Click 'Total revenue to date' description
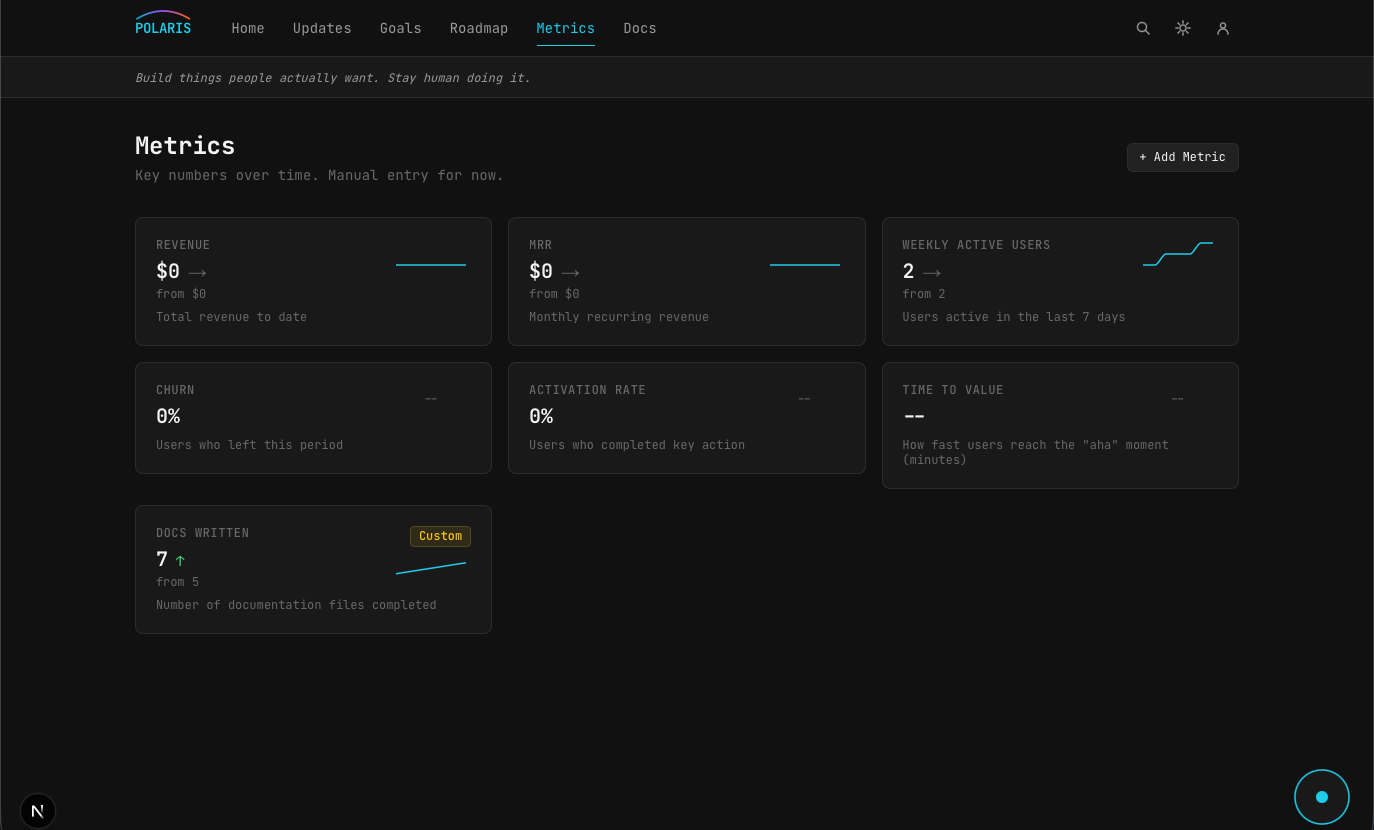 pos(231,317)
